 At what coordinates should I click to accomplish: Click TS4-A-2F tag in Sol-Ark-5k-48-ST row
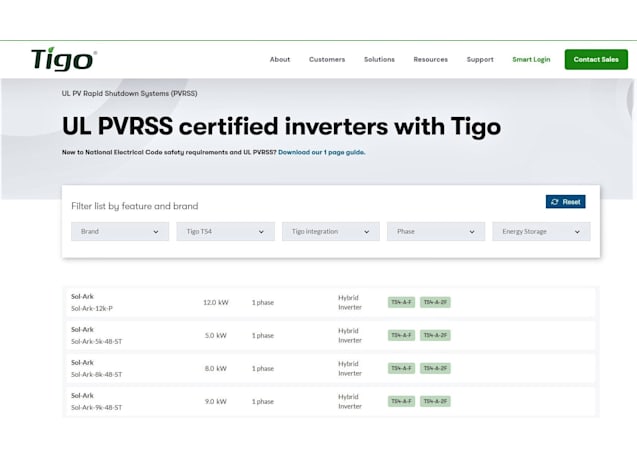(435, 335)
